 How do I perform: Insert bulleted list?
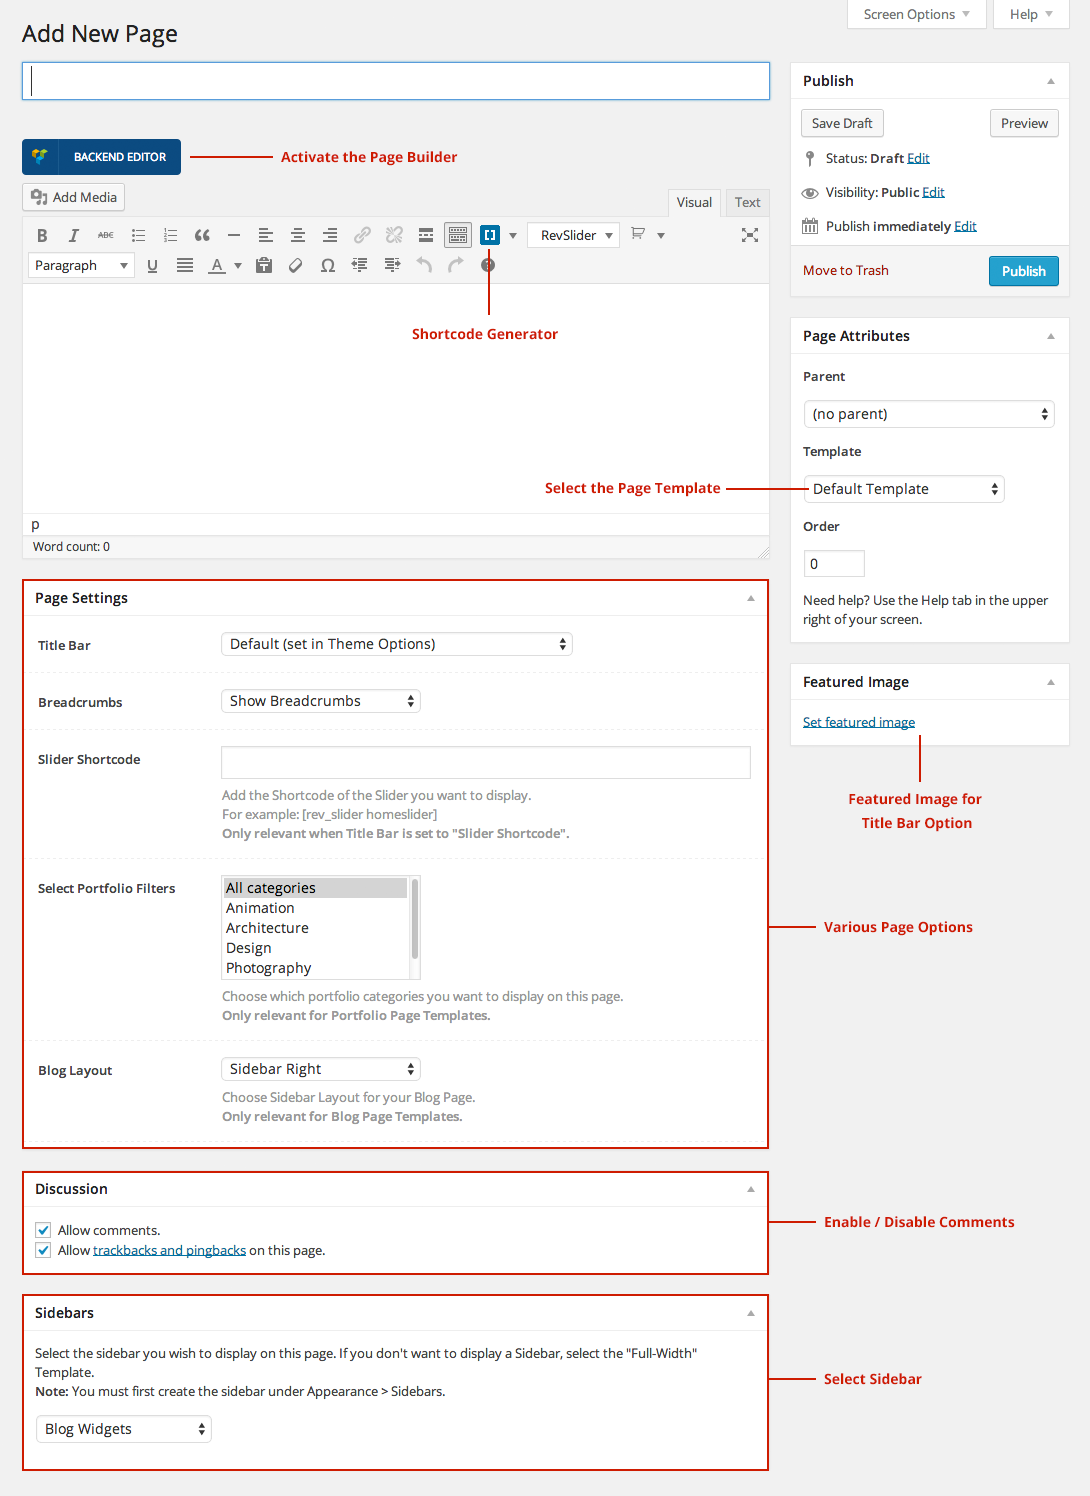pos(138,236)
